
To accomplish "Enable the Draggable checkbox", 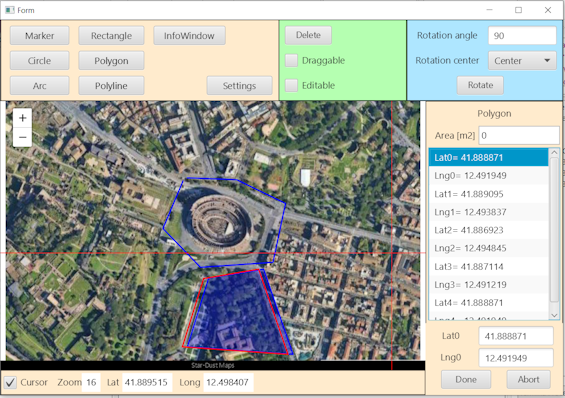I will (292, 61).
